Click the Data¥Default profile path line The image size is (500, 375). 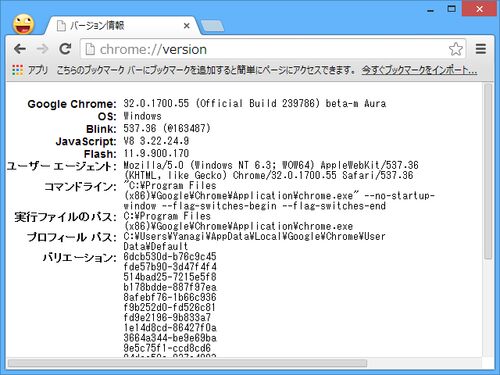[155, 246]
